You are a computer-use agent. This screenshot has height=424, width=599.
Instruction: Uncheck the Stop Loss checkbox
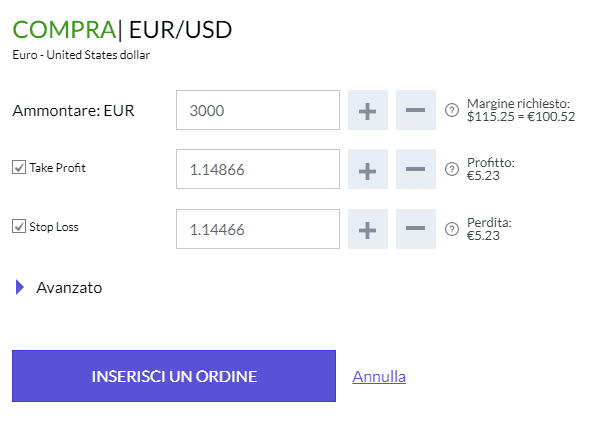click(x=19, y=226)
